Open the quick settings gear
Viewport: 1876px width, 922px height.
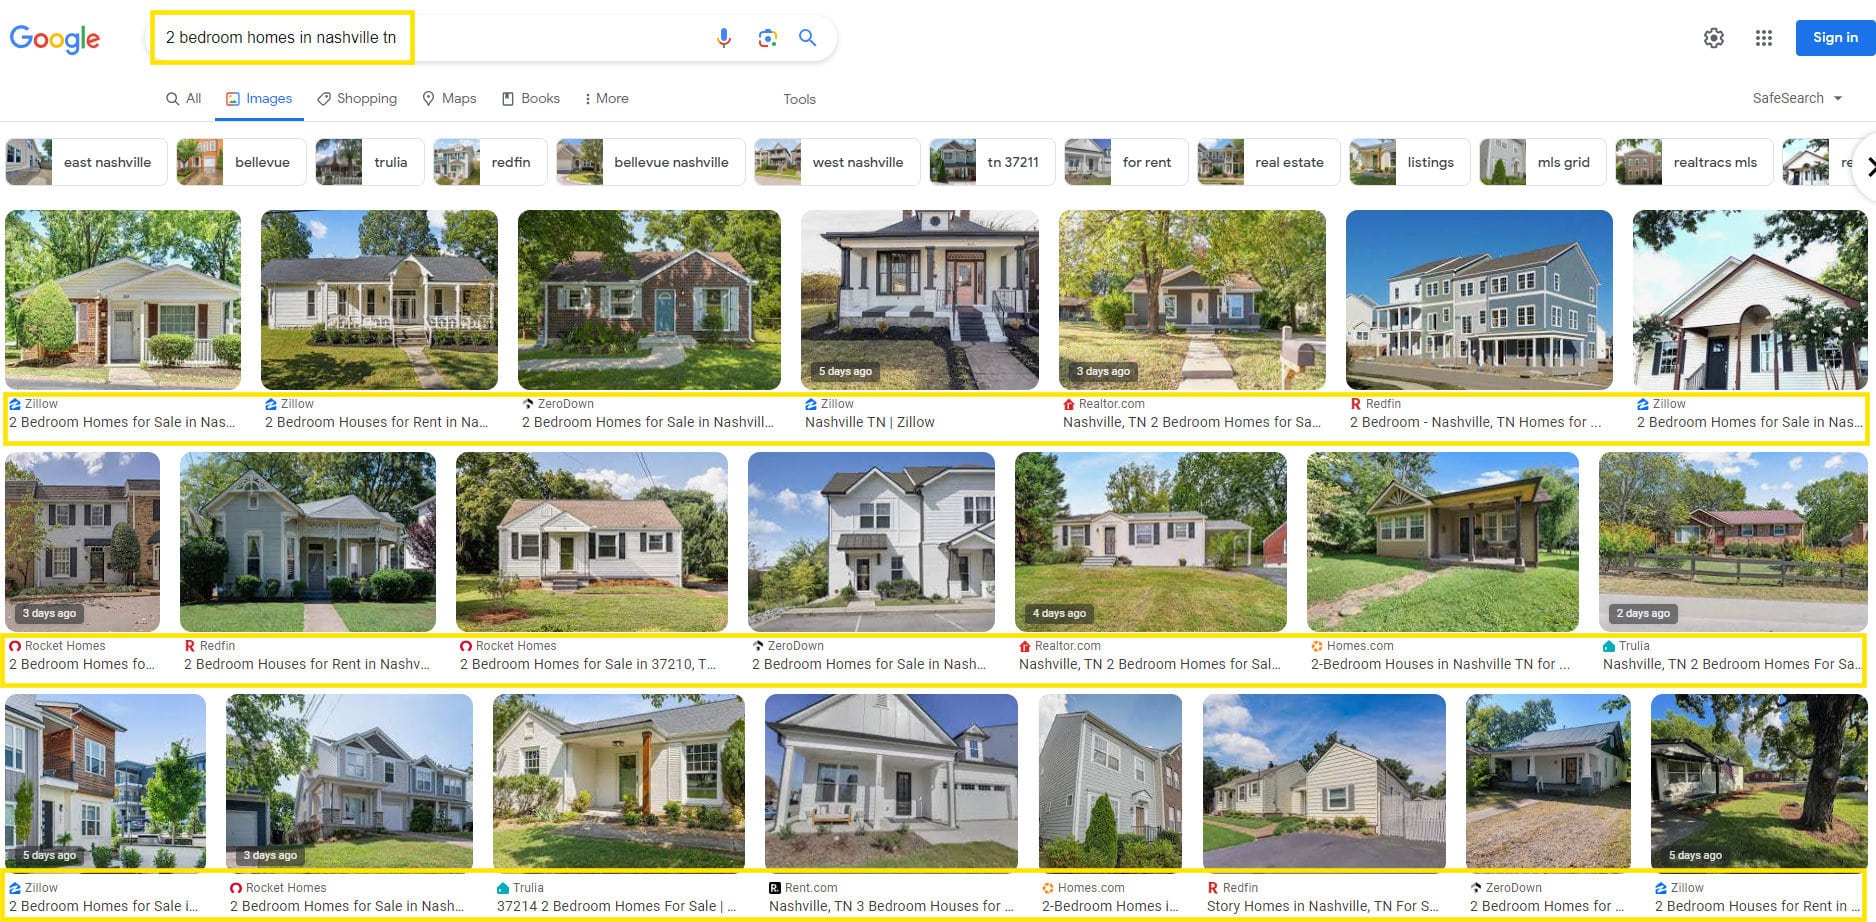[1714, 38]
